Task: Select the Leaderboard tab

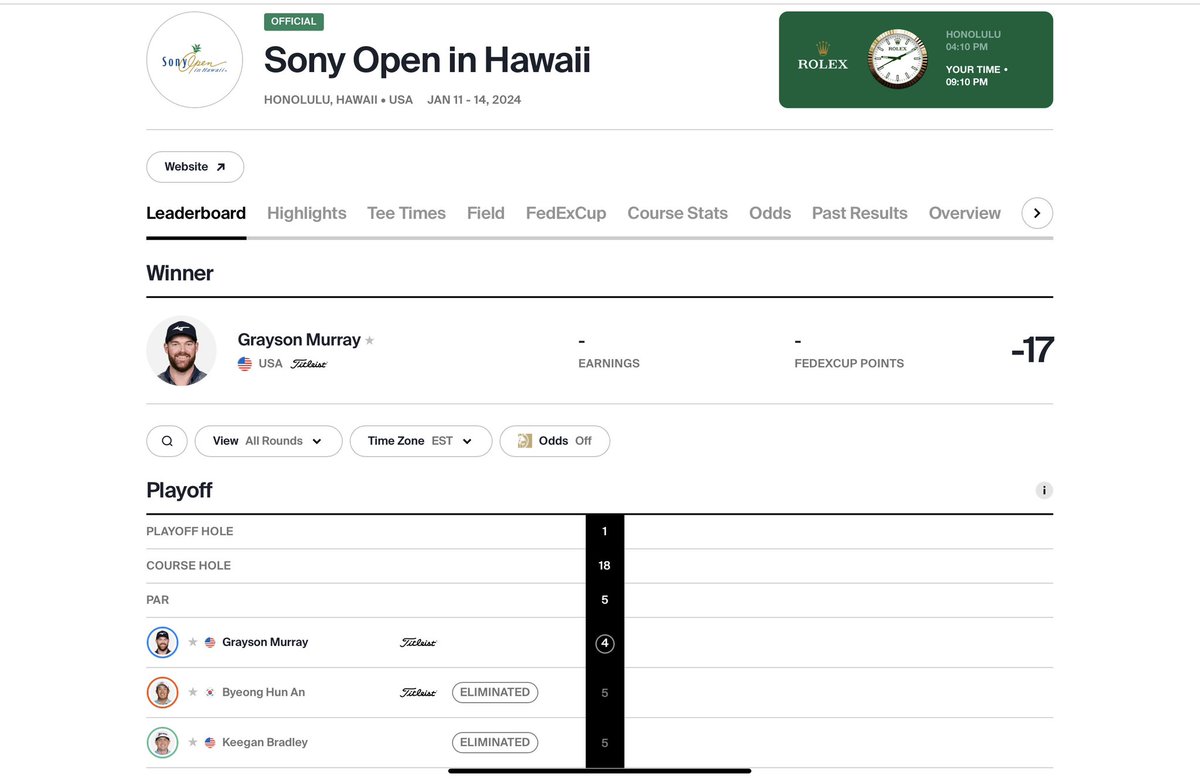Action: tap(196, 213)
